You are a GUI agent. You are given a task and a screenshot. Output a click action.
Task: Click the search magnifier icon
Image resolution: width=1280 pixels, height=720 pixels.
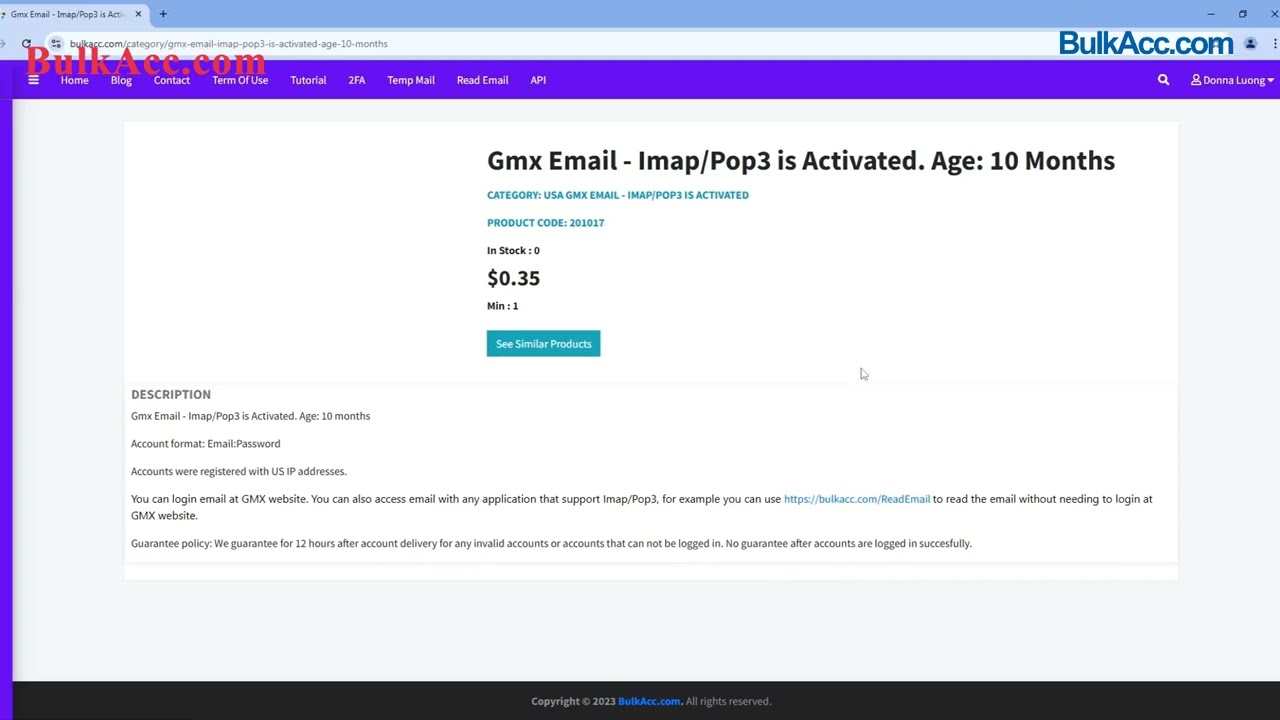tap(1163, 80)
